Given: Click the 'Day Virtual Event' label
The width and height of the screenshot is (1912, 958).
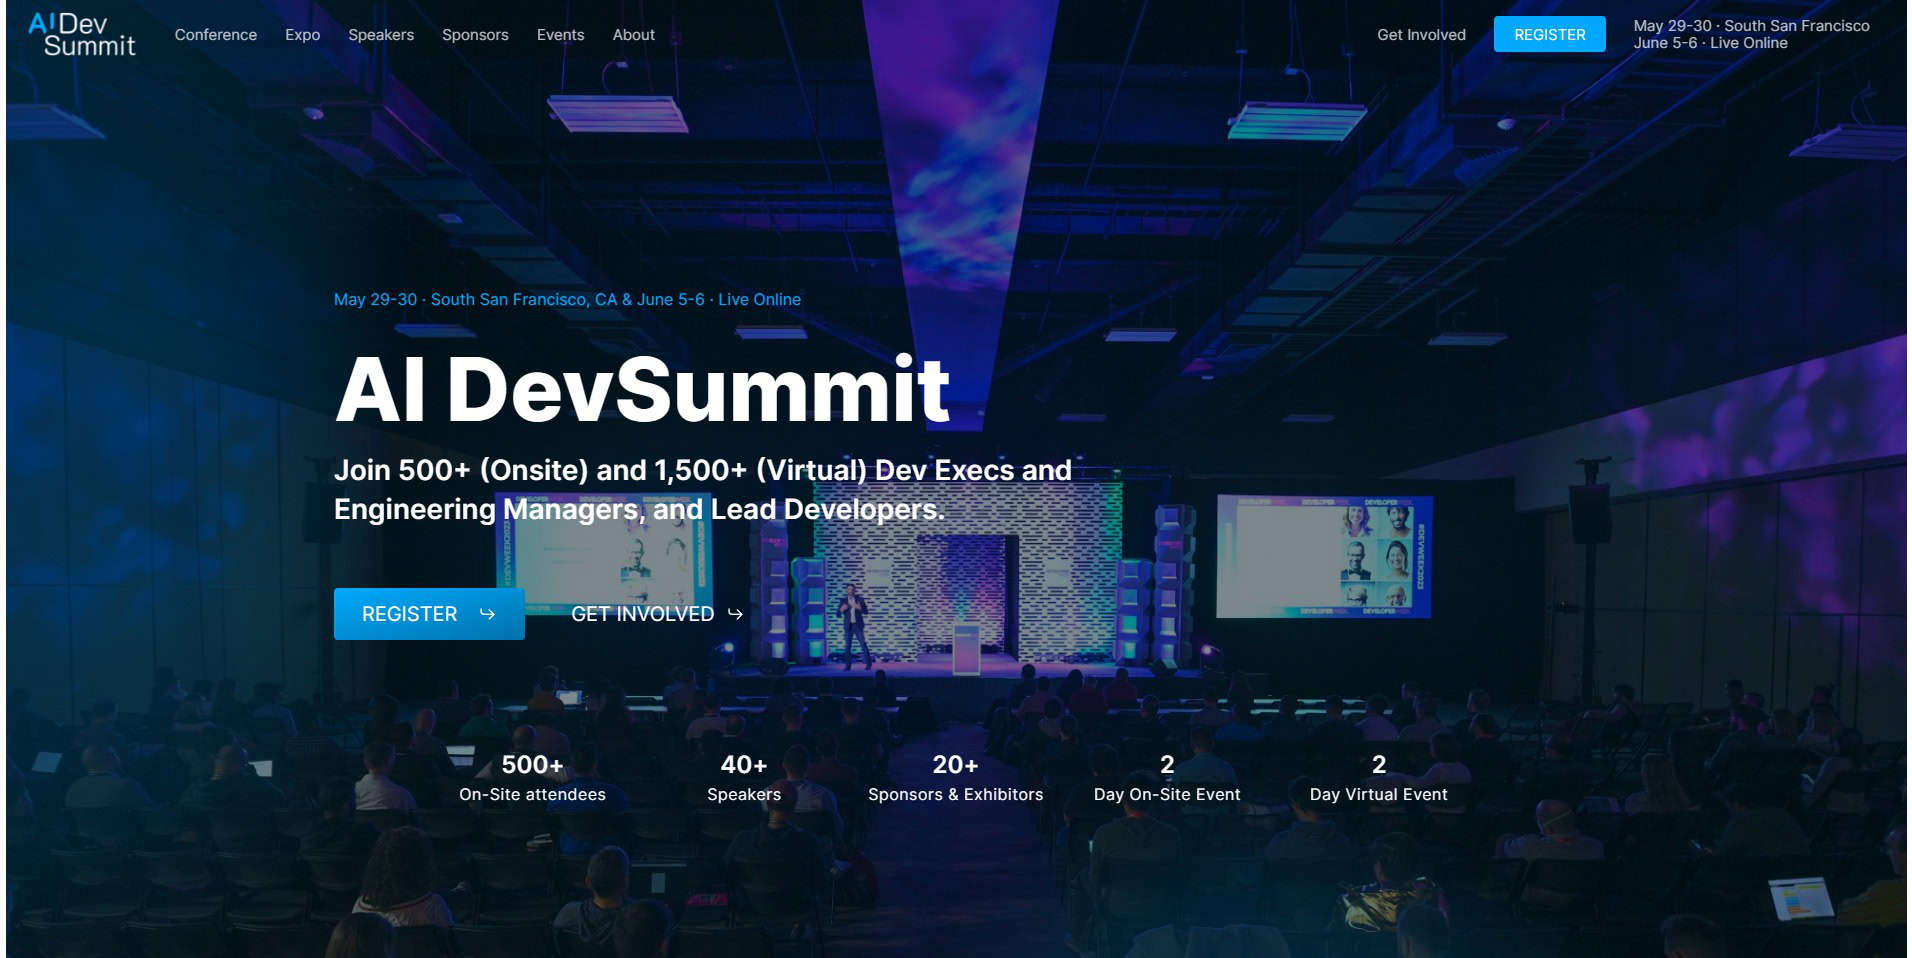Looking at the screenshot, I should 1378,794.
